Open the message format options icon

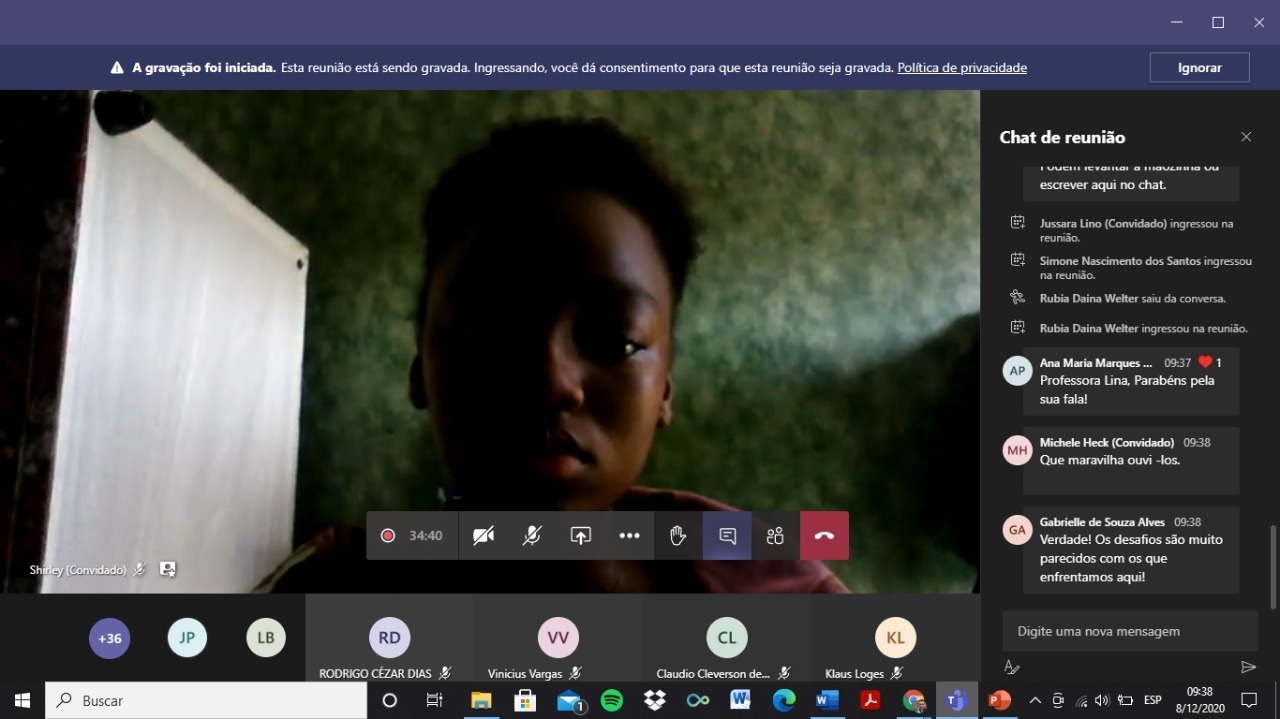click(x=1011, y=667)
